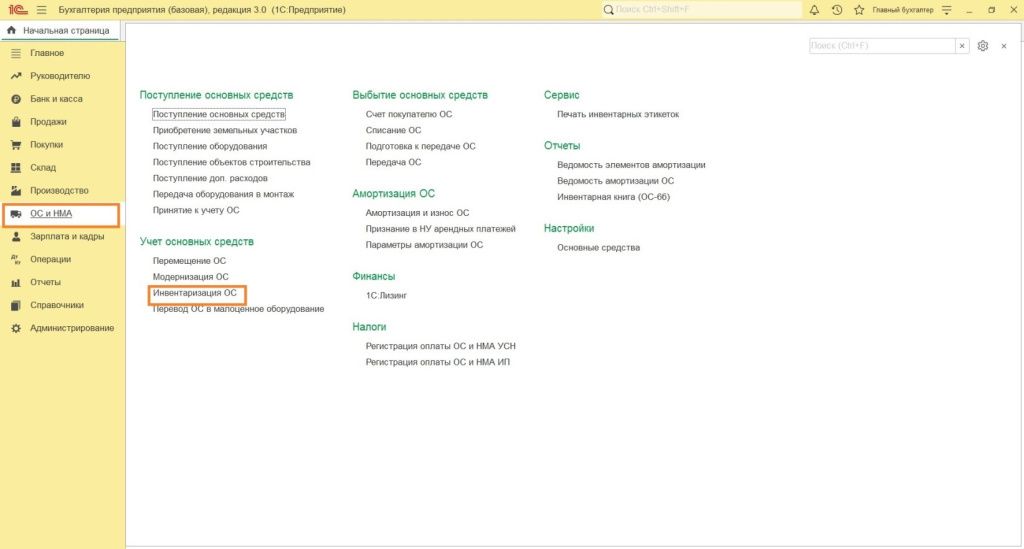Click the Покупки cart icon
Screen dimensions: 1024x549
[x=16, y=144]
